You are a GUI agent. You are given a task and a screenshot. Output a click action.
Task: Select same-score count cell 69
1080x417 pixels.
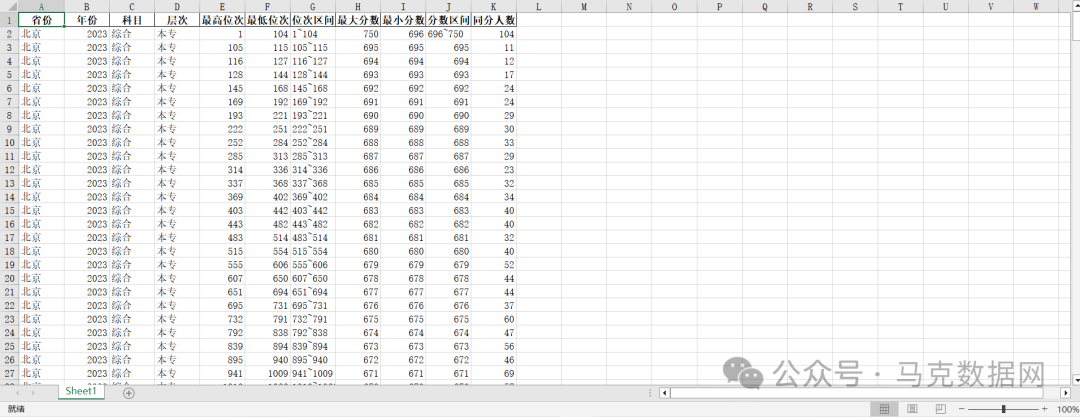click(493, 373)
